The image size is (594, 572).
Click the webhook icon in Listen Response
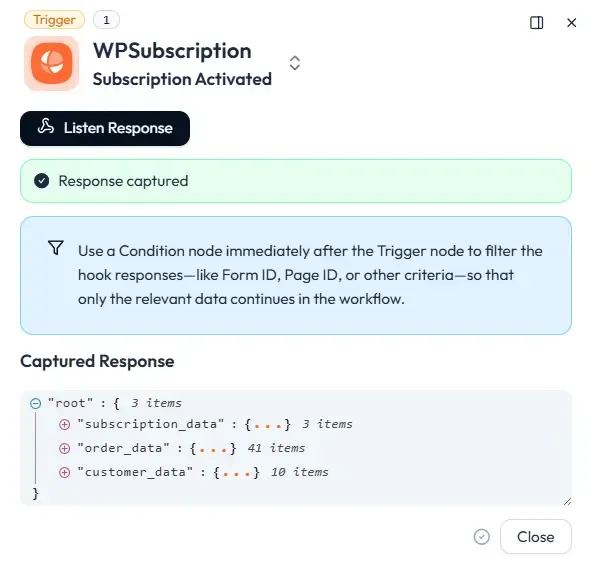pyautogui.click(x=46, y=127)
